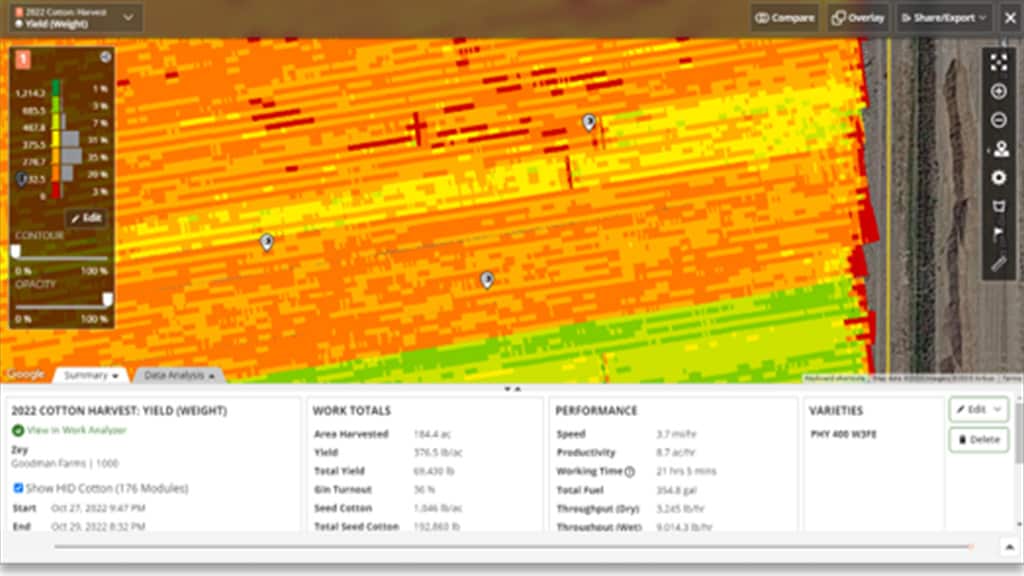Open map settings gear icon
The width and height of the screenshot is (1024, 576).
(x=999, y=178)
